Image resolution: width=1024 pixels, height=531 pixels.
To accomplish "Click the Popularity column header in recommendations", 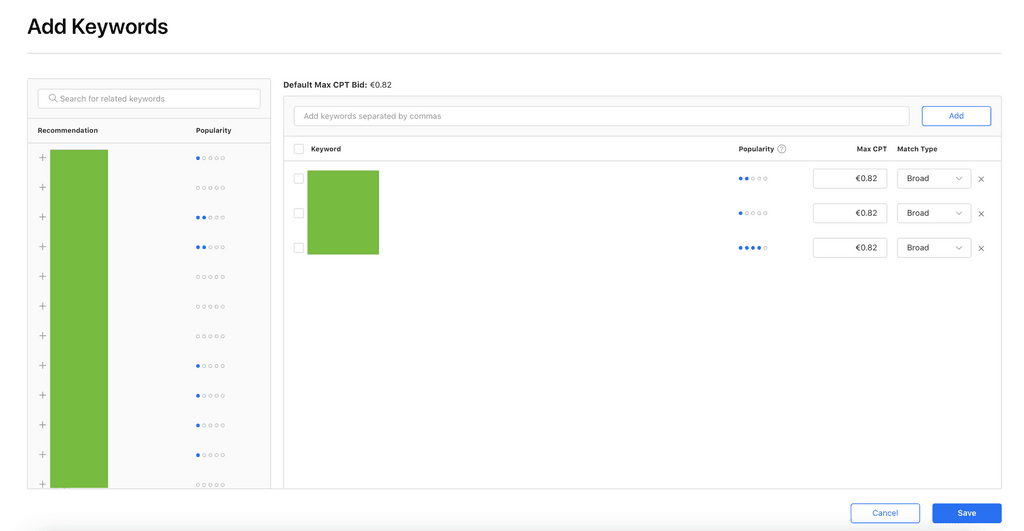I will [x=214, y=131].
